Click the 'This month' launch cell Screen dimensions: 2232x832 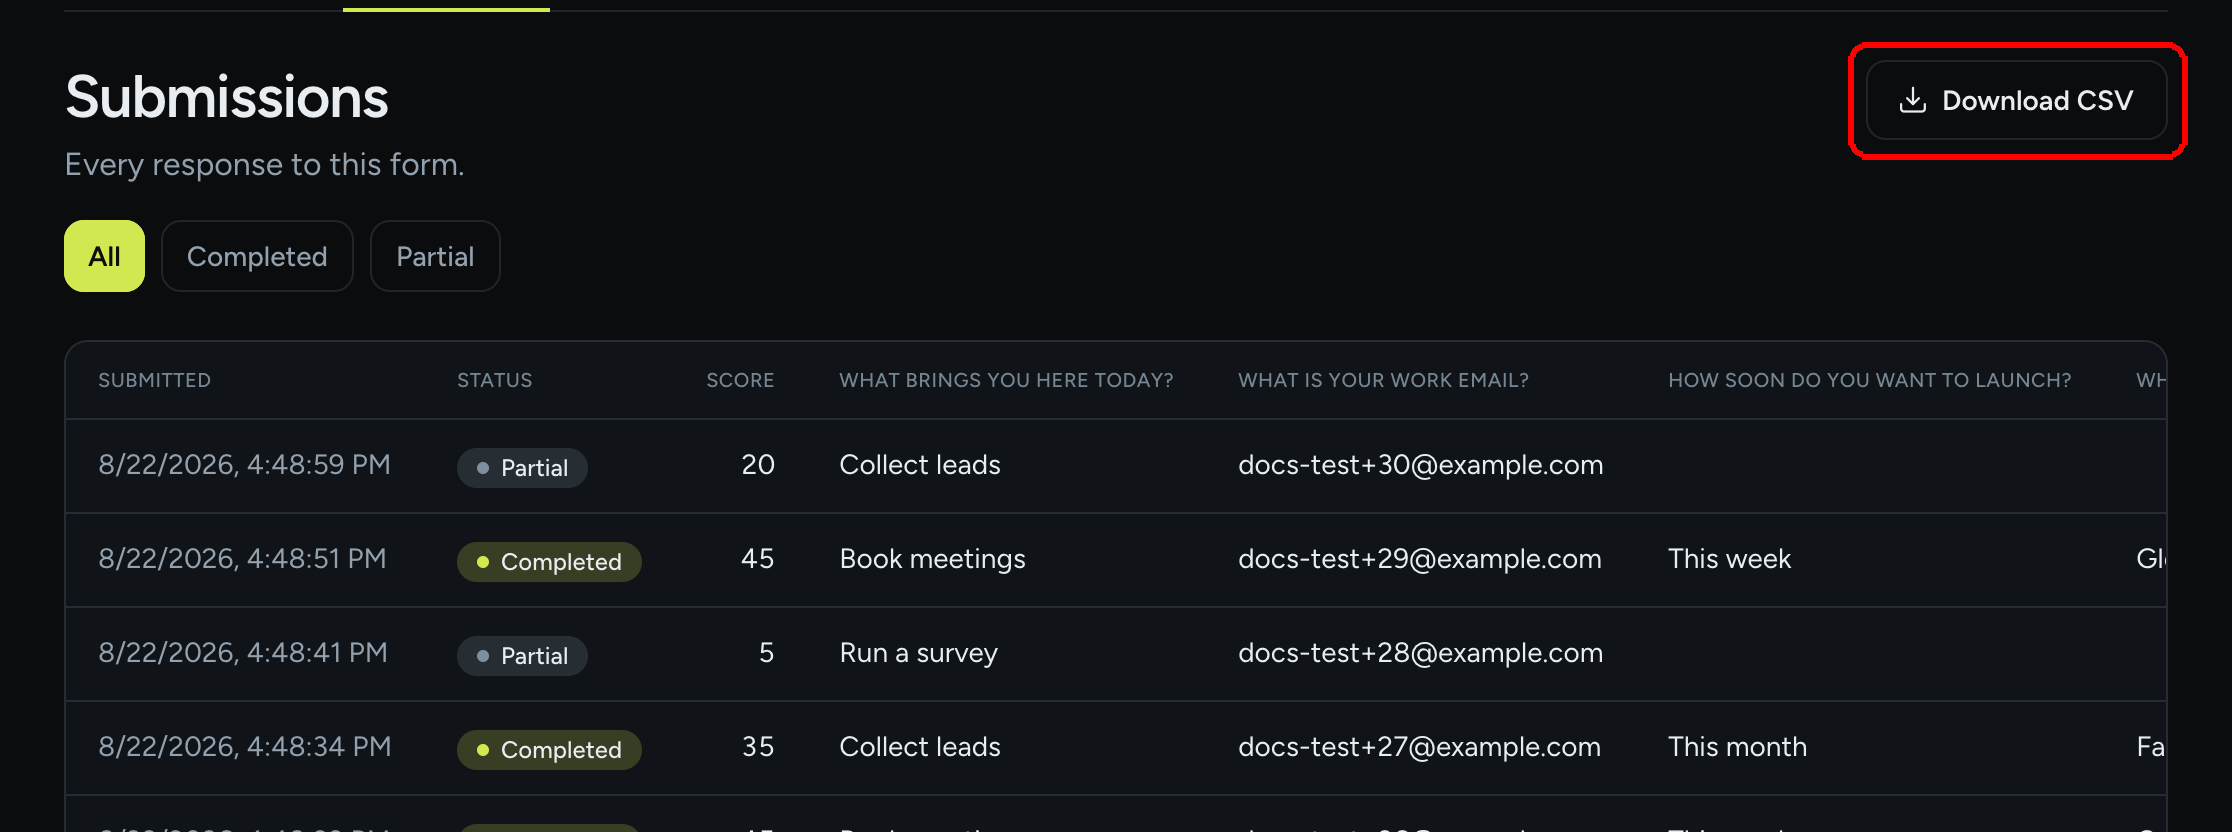[x=1737, y=747]
